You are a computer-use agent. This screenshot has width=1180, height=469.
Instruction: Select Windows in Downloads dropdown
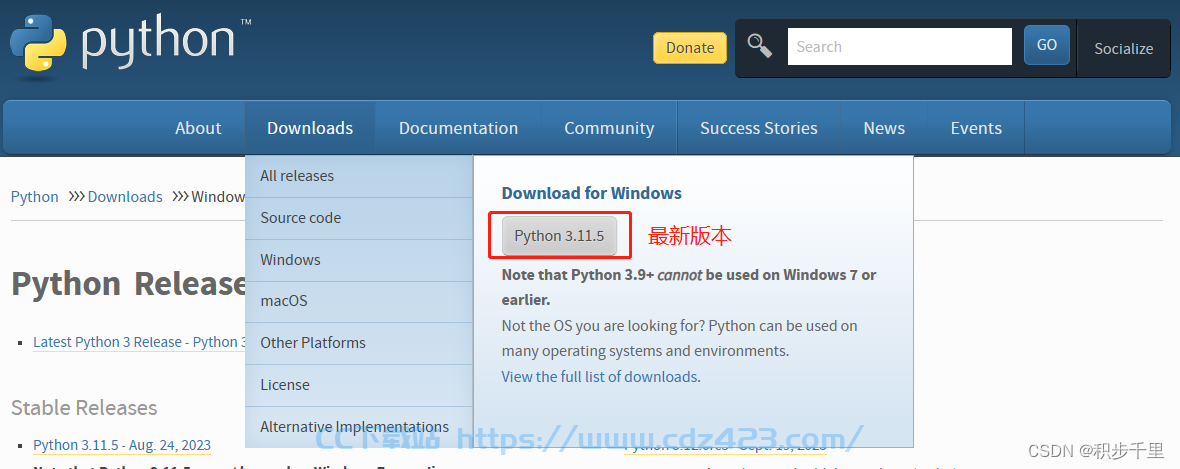[x=359, y=260]
